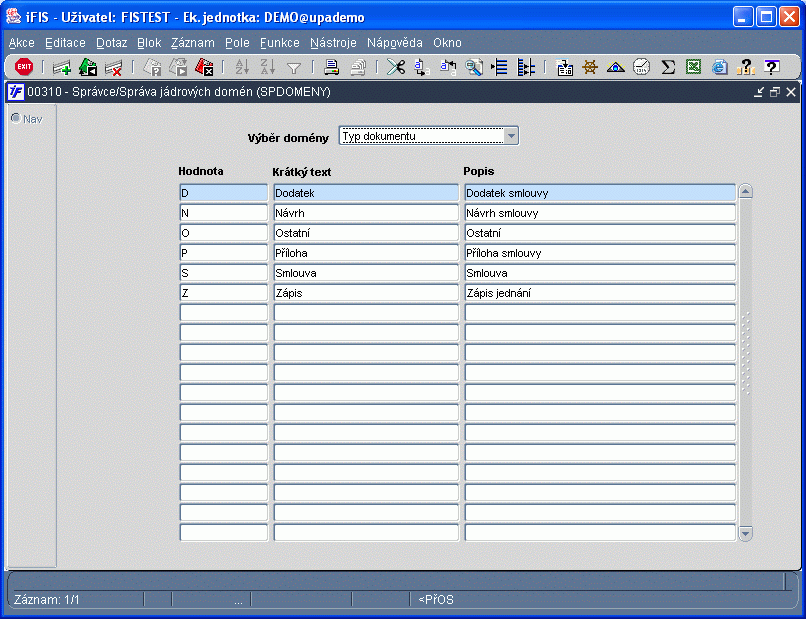This screenshot has width=806, height=619.
Task: Click the Hodnota field containing Z
Action: [224, 293]
